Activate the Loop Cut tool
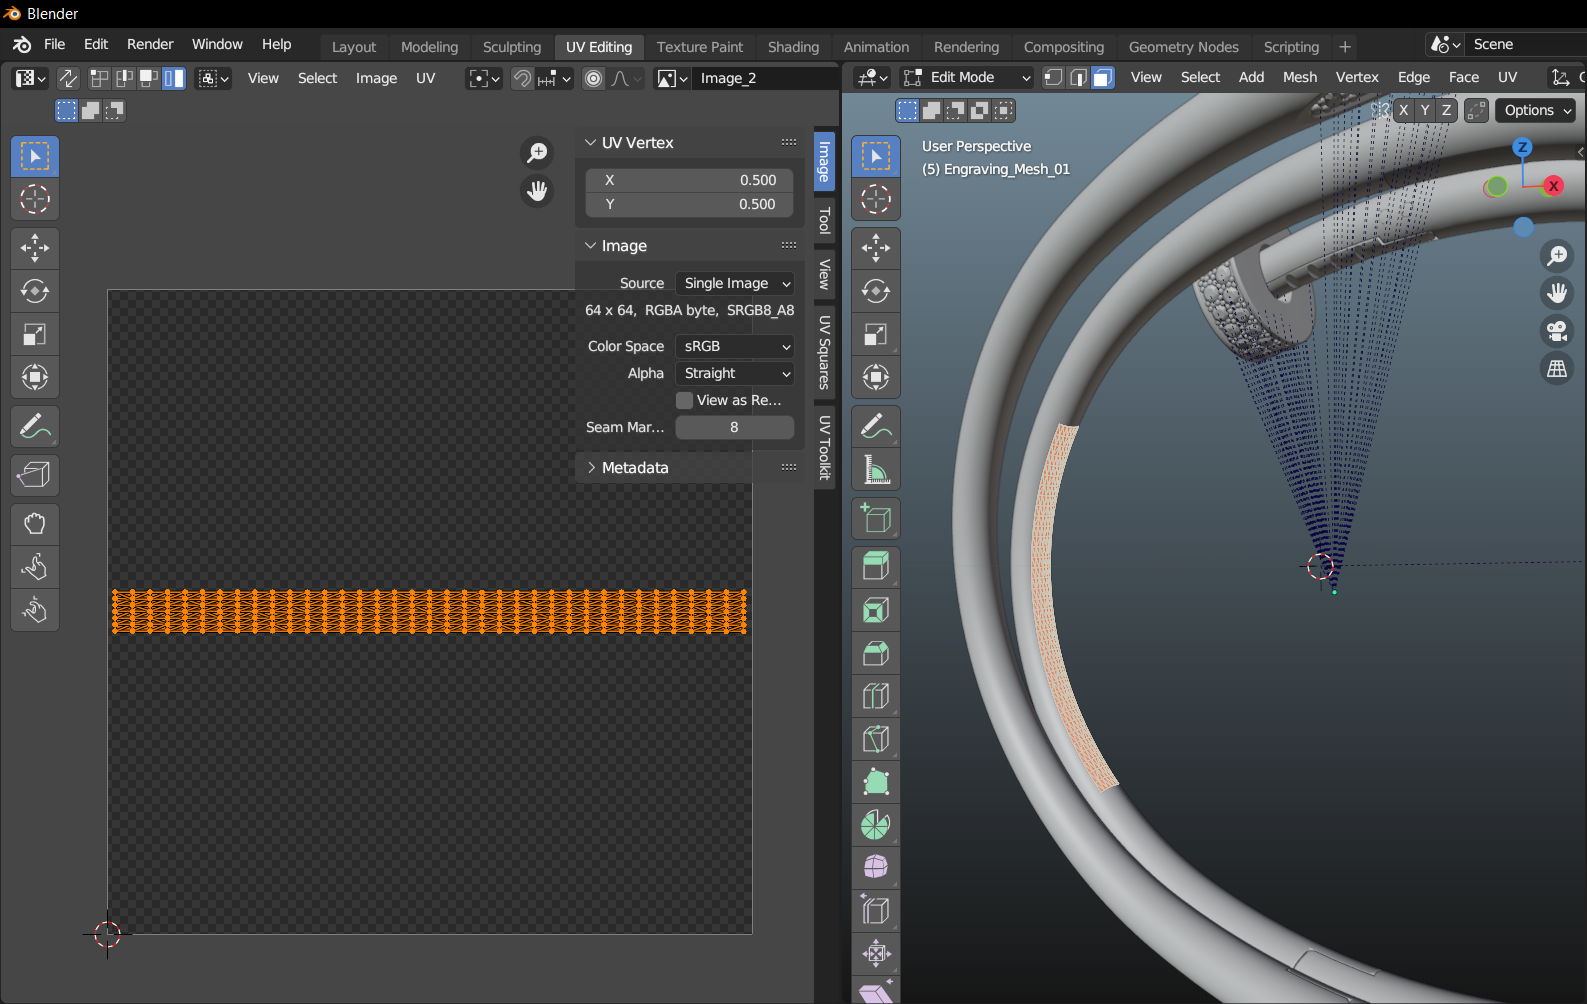Screen dimensions: 1587x1004 coord(876,696)
